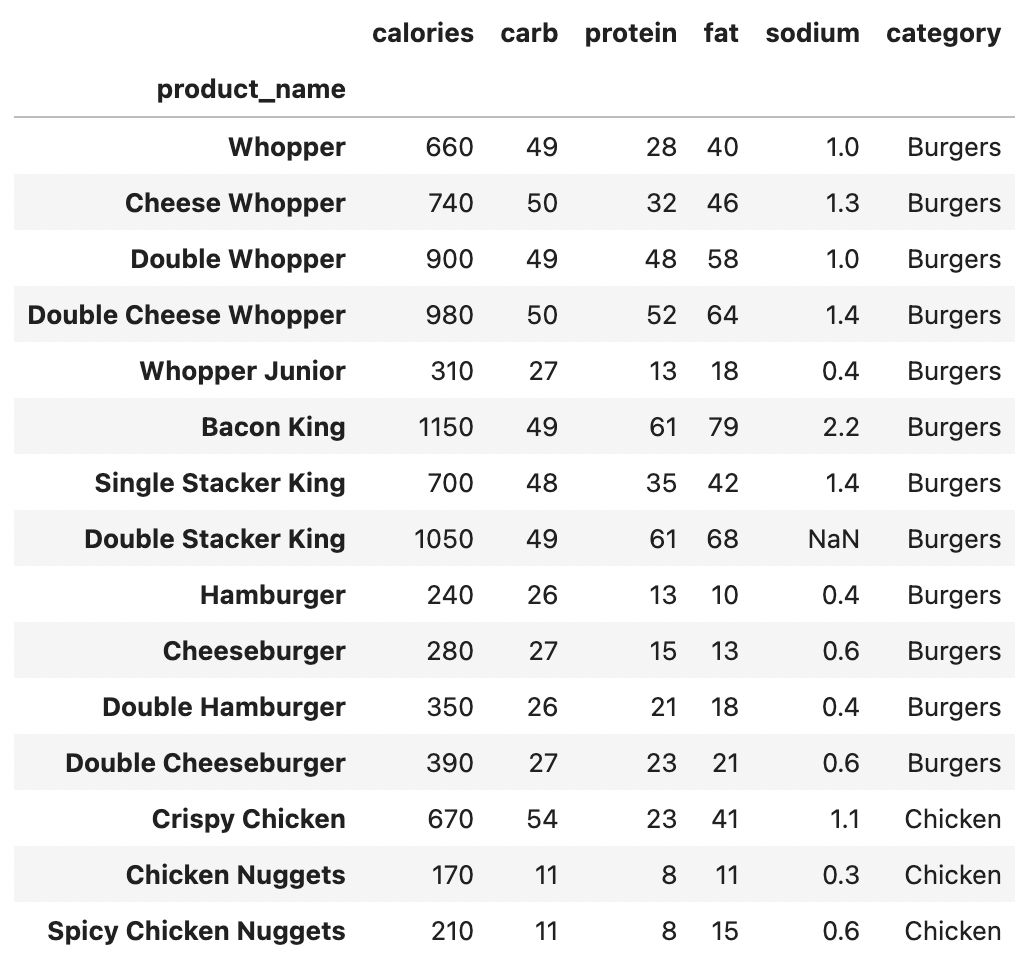Select the 1150 calories cell

tap(446, 427)
